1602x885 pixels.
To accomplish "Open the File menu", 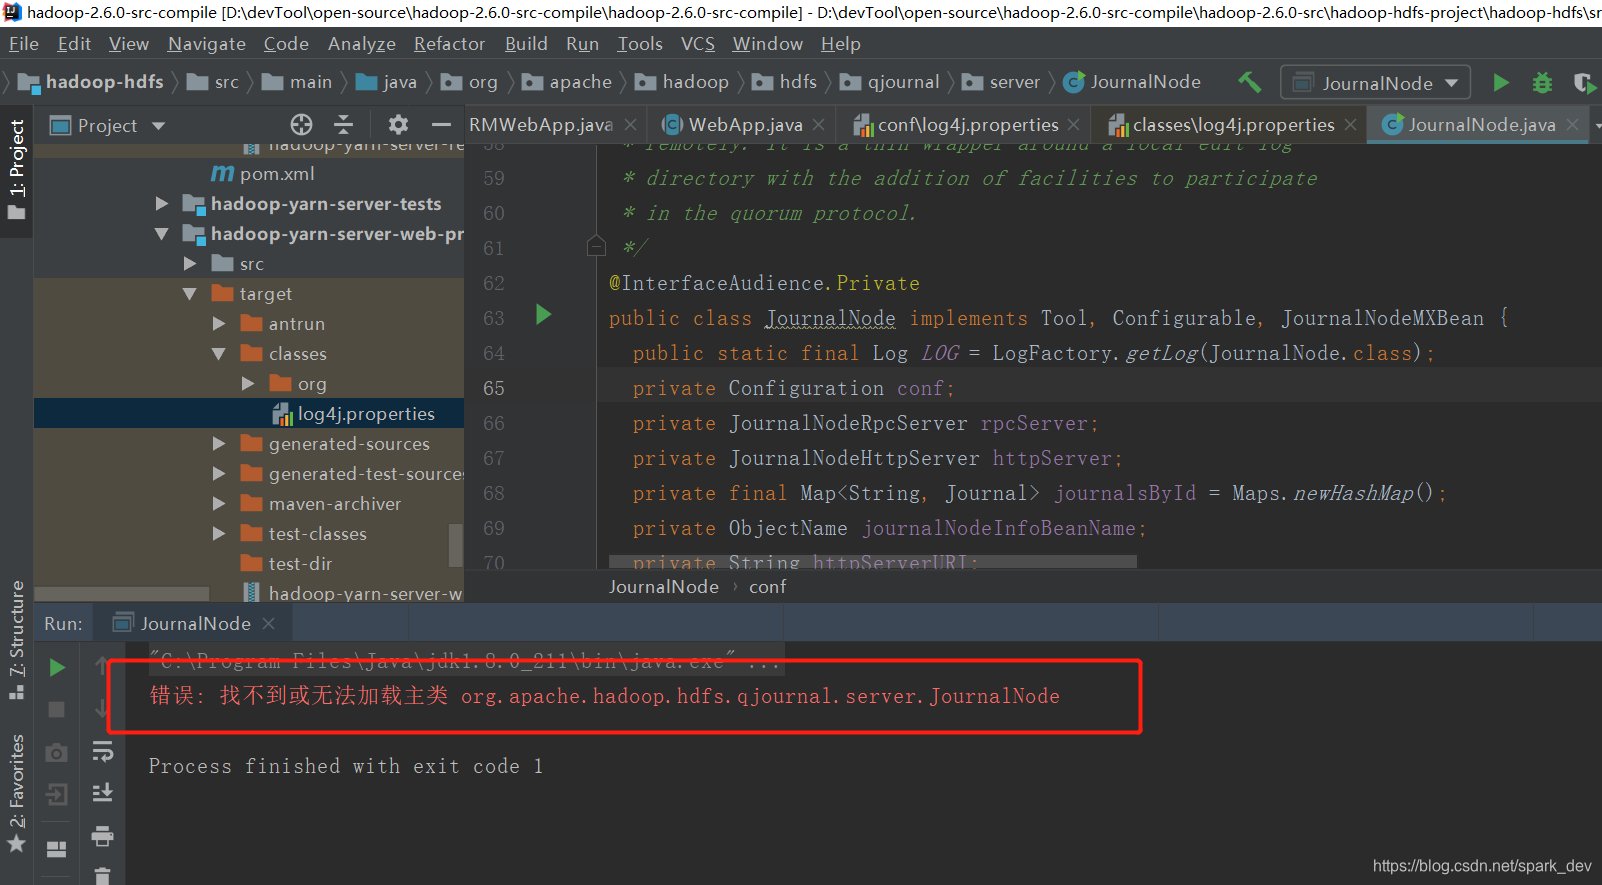I will pyautogui.click(x=23, y=44).
